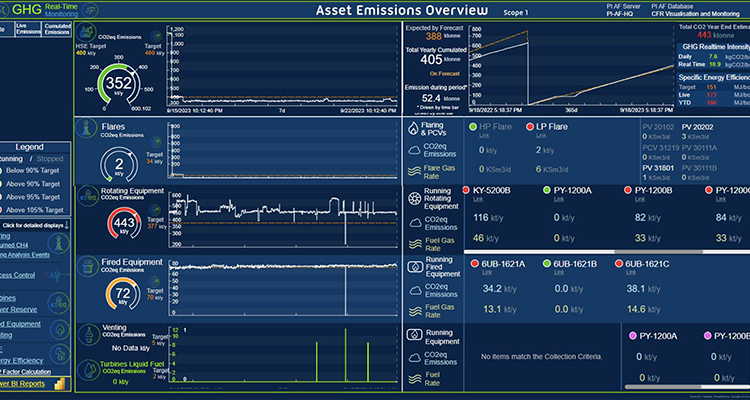Open the Power Reserve detailed display link
This screenshot has width=750, height=400.
18,310
